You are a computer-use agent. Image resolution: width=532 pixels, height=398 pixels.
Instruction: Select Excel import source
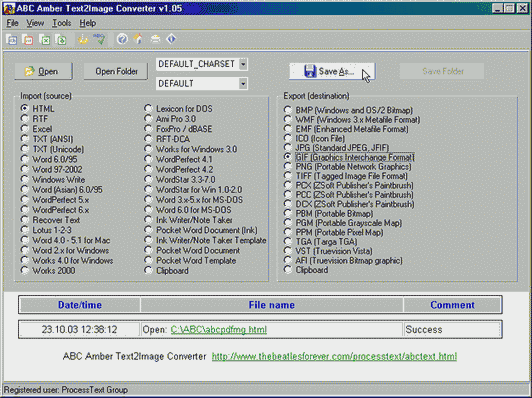pos(36,129)
